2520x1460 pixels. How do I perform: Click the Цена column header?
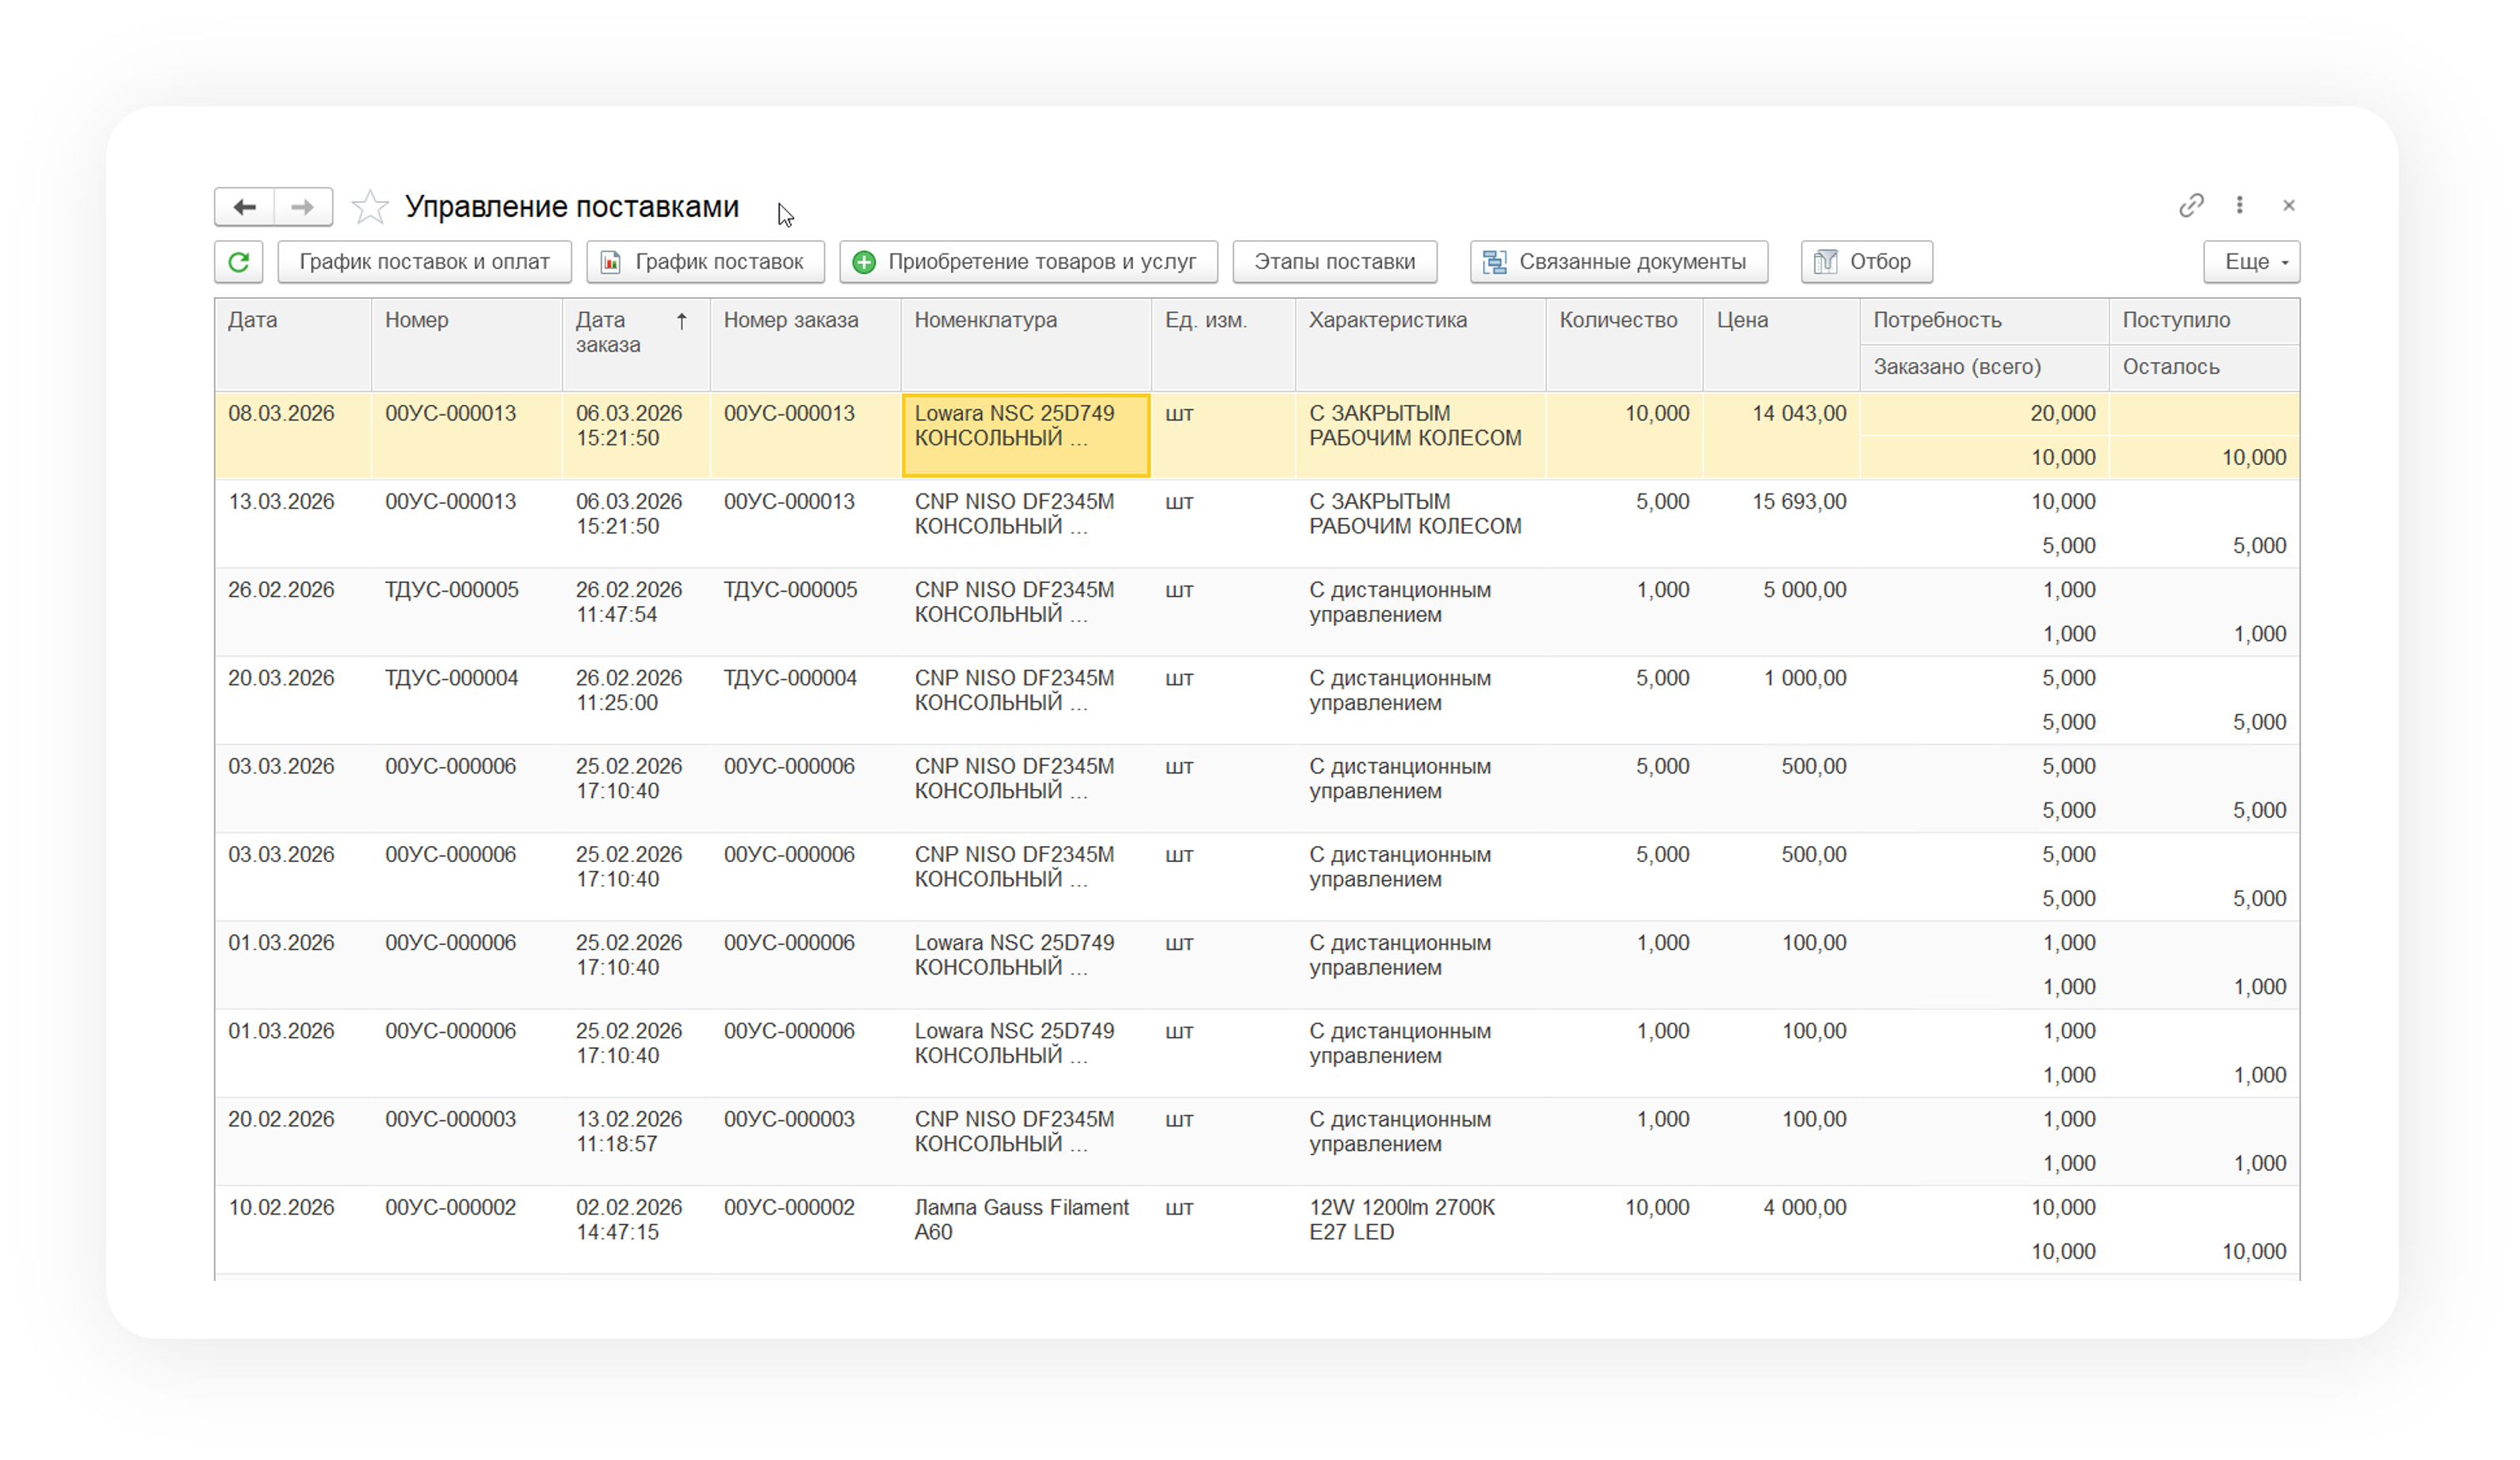[x=1742, y=320]
